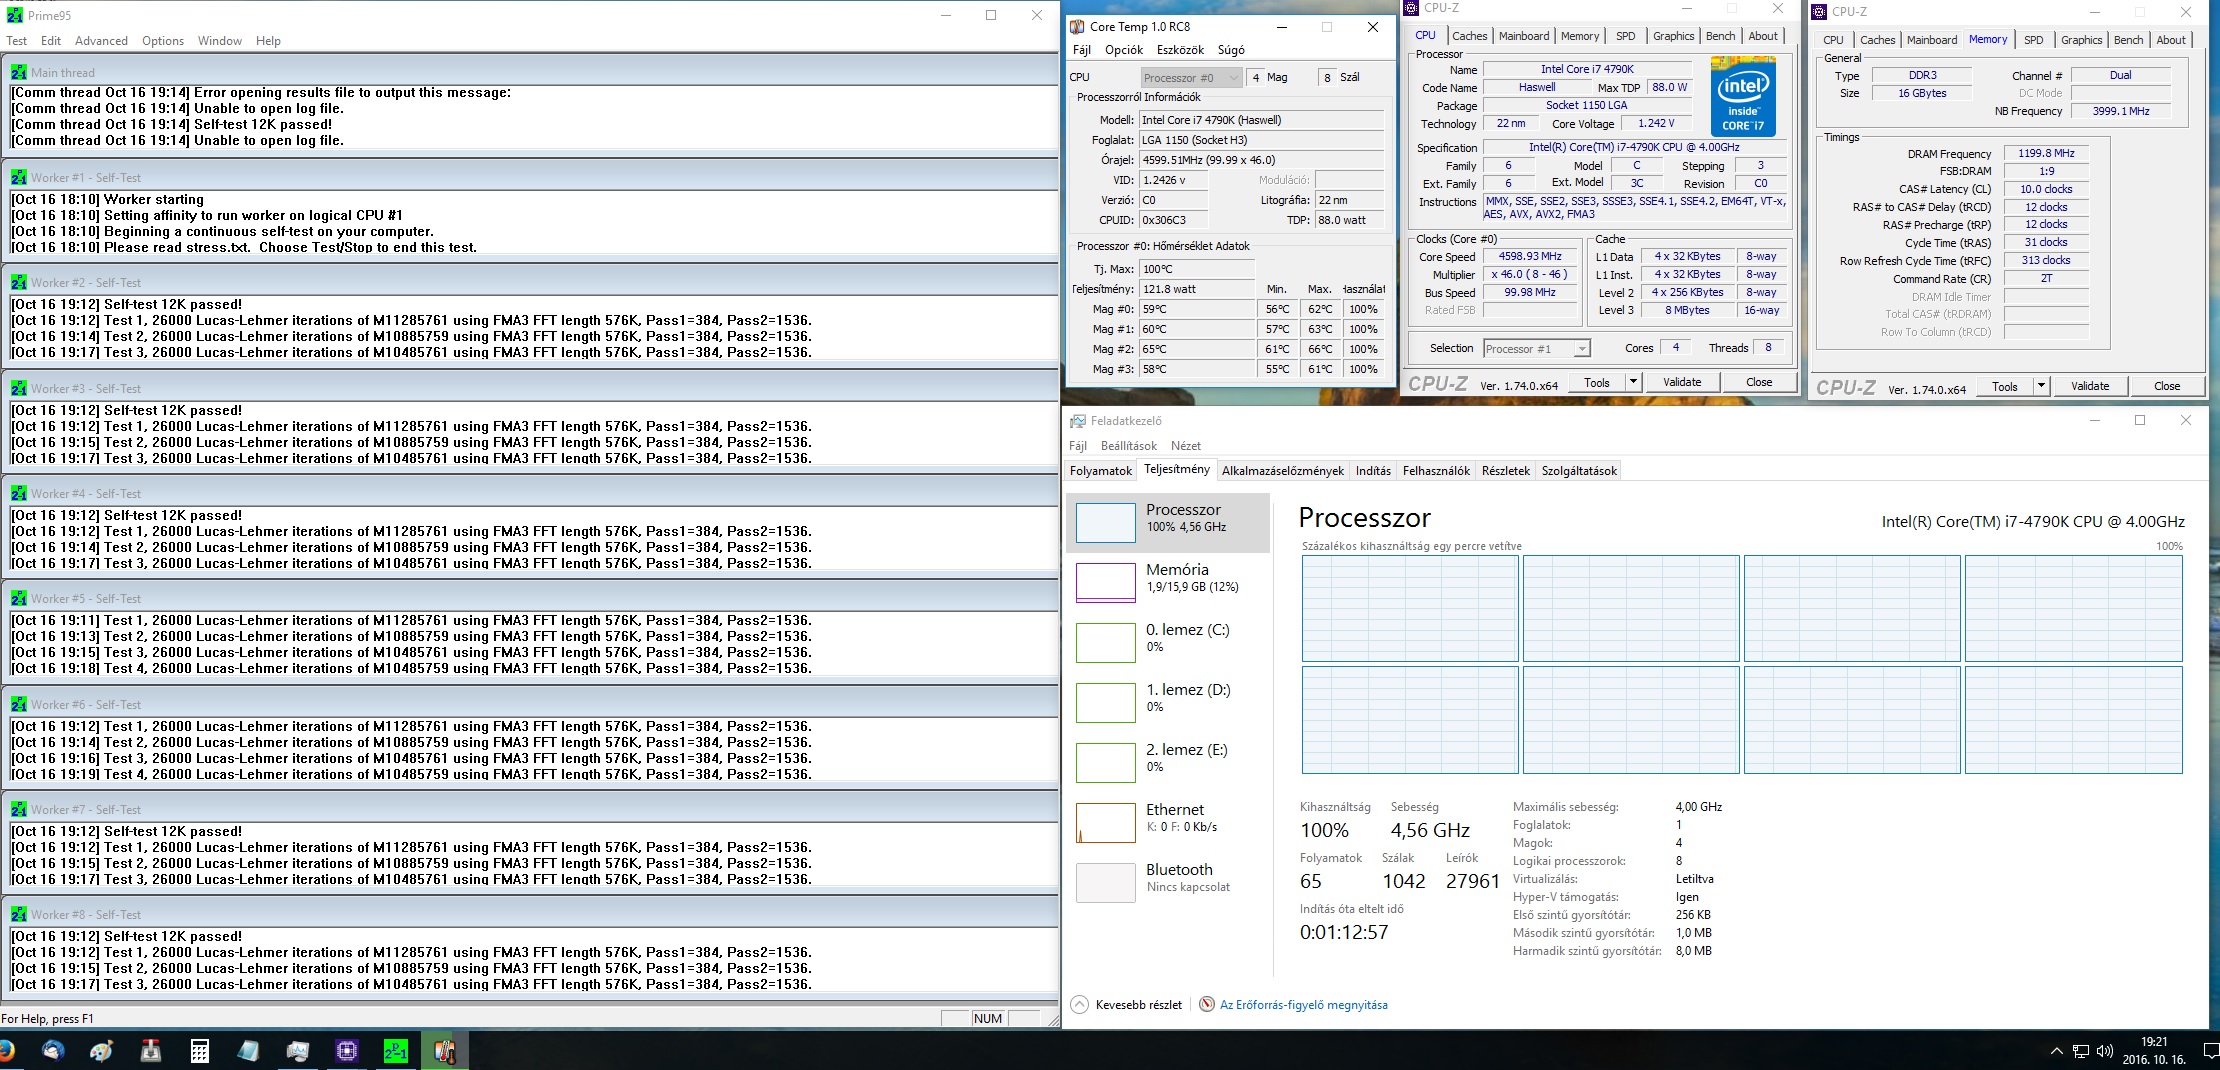
Task: Select the Ethernet network graph
Action: click(1105, 822)
